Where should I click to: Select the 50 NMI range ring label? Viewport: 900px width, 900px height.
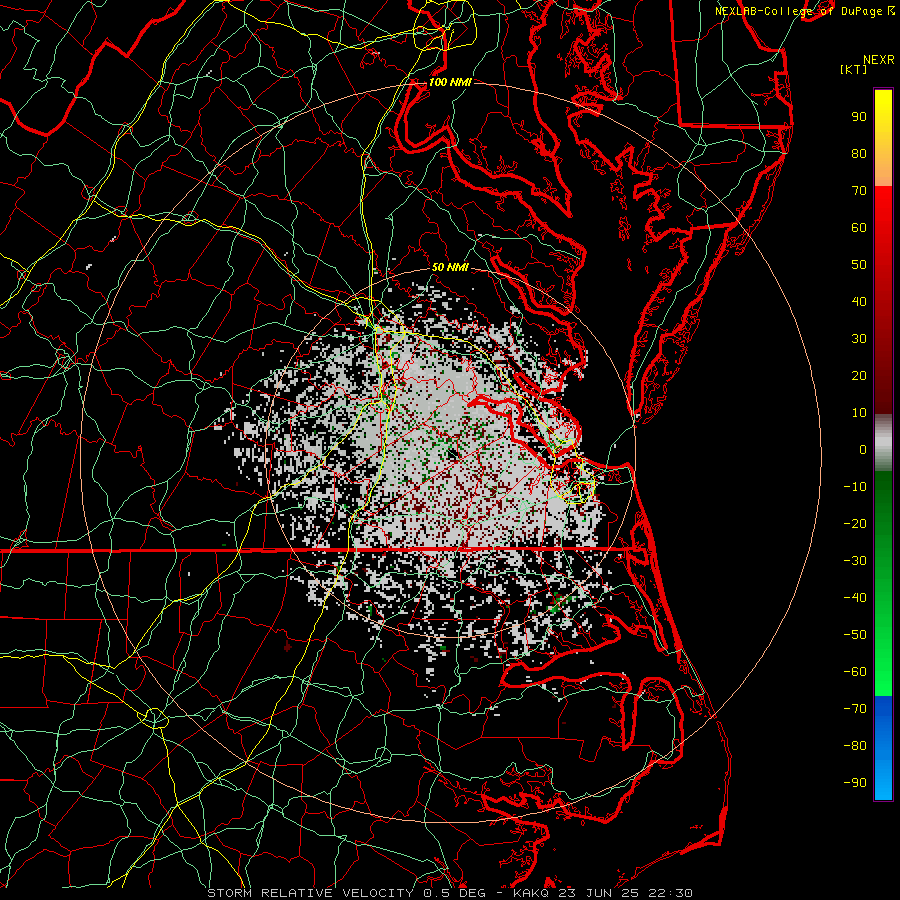tap(450, 267)
